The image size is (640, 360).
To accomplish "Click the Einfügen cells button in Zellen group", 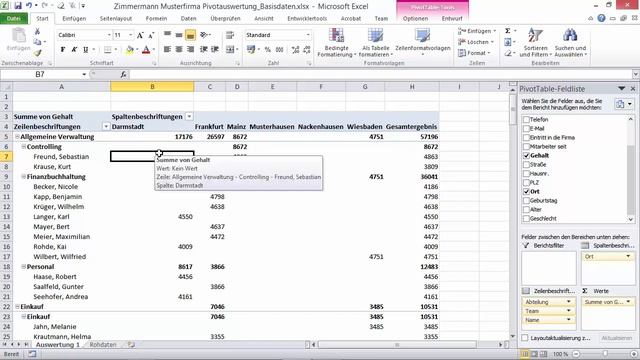I will coord(477,31).
